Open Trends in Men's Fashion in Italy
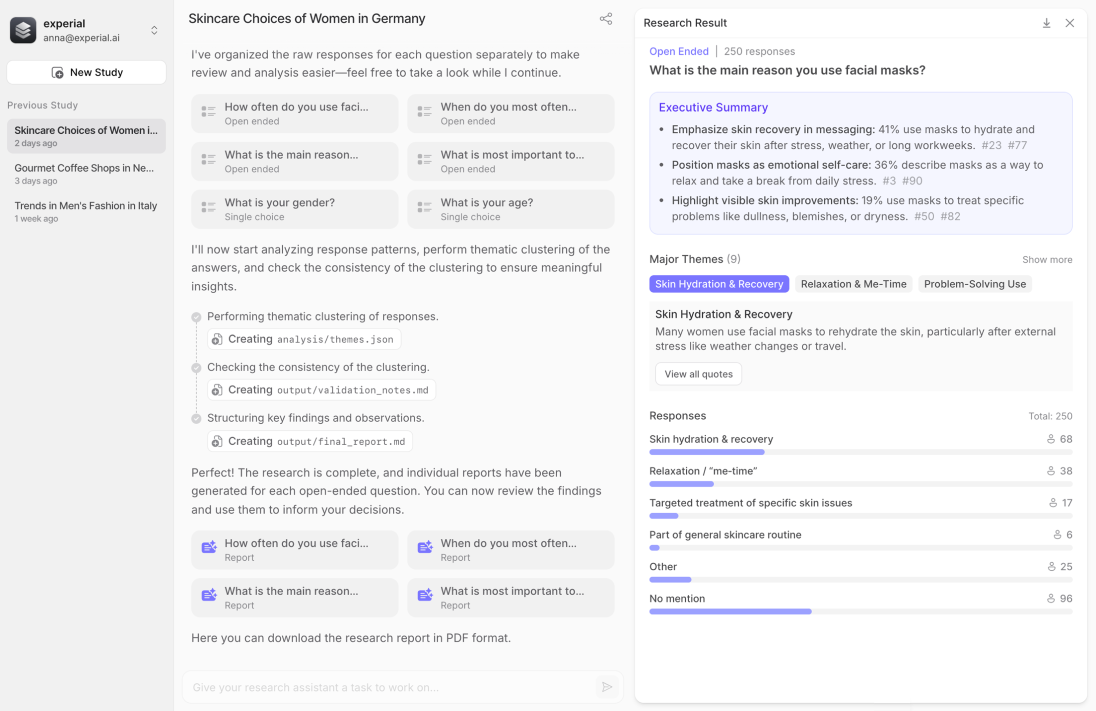This screenshot has width=1096, height=711. [87, 211]
